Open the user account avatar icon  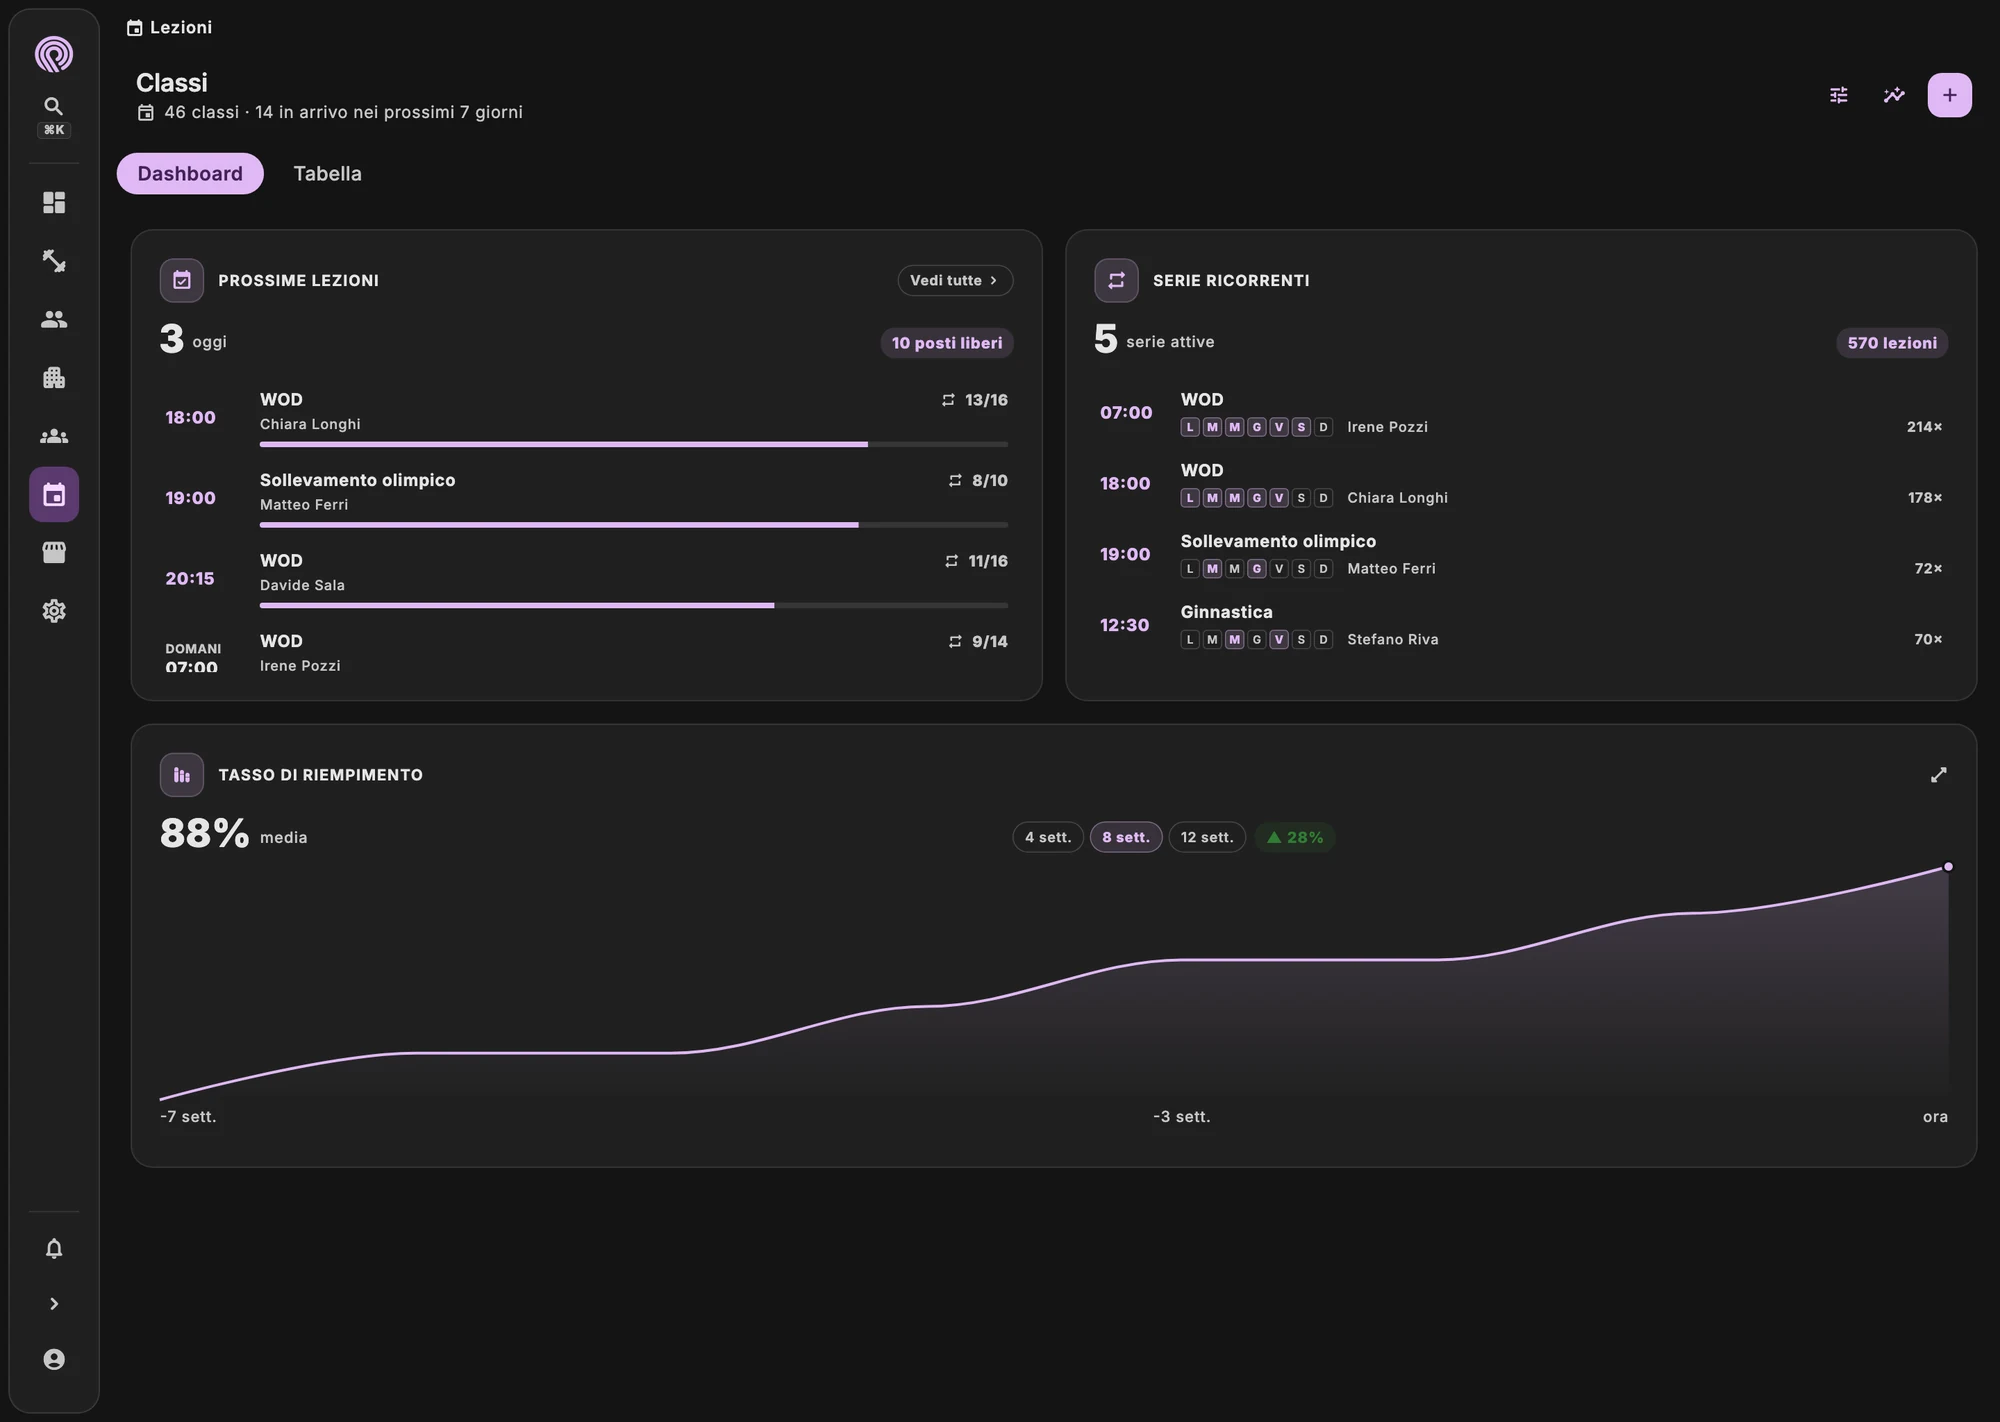click(54, 1359)
